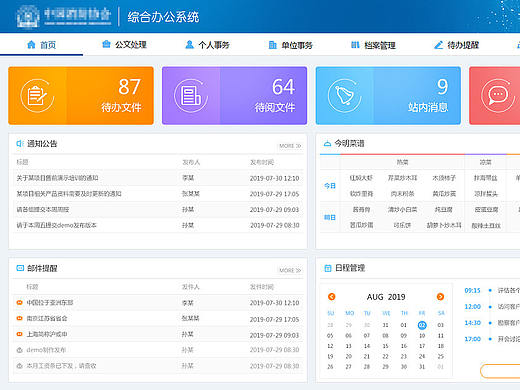Go to the previous month in the calendar

[x=332, y=296]
